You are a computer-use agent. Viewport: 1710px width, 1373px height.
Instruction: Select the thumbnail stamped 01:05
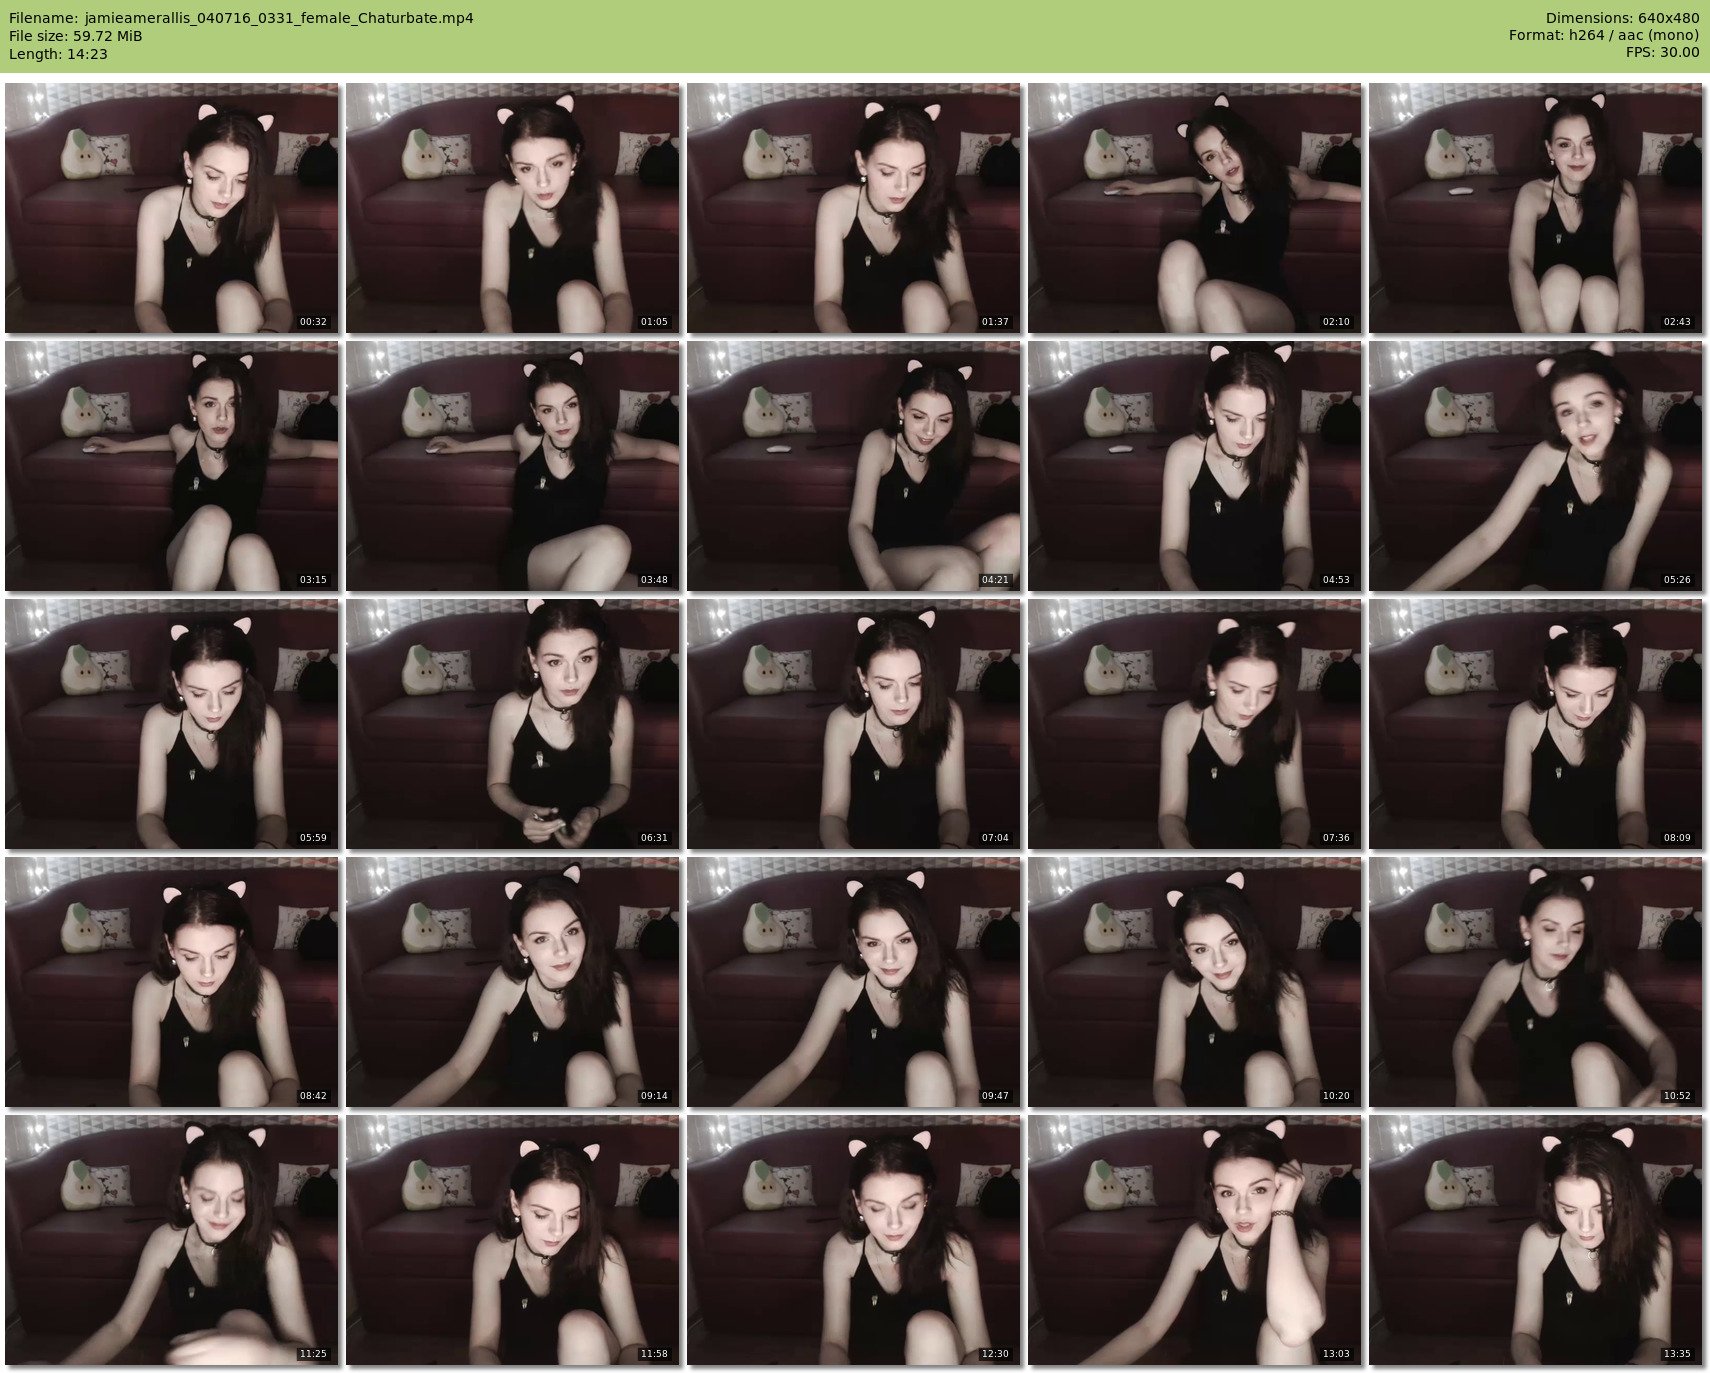512,208
